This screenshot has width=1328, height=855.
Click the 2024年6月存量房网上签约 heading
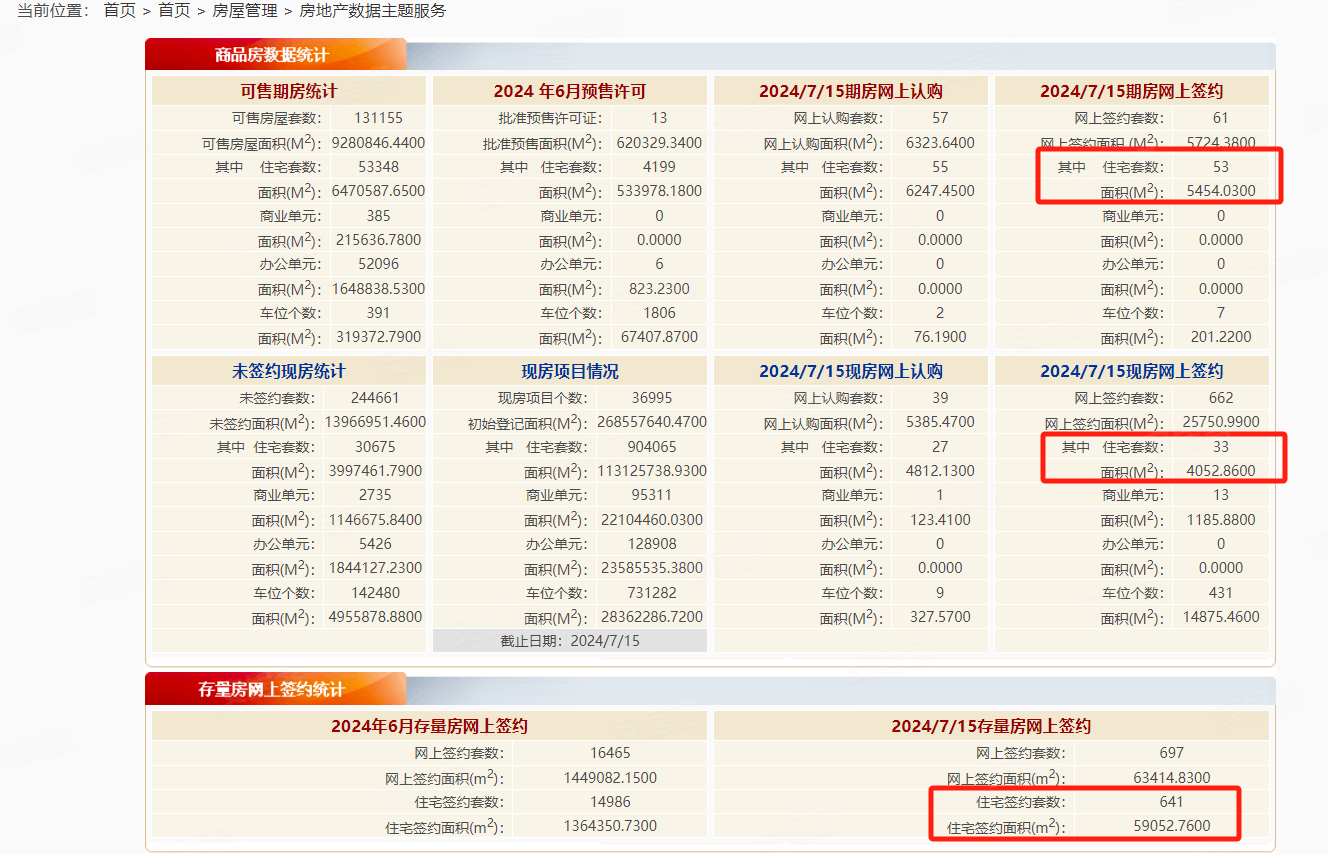(x=429, y=726)
